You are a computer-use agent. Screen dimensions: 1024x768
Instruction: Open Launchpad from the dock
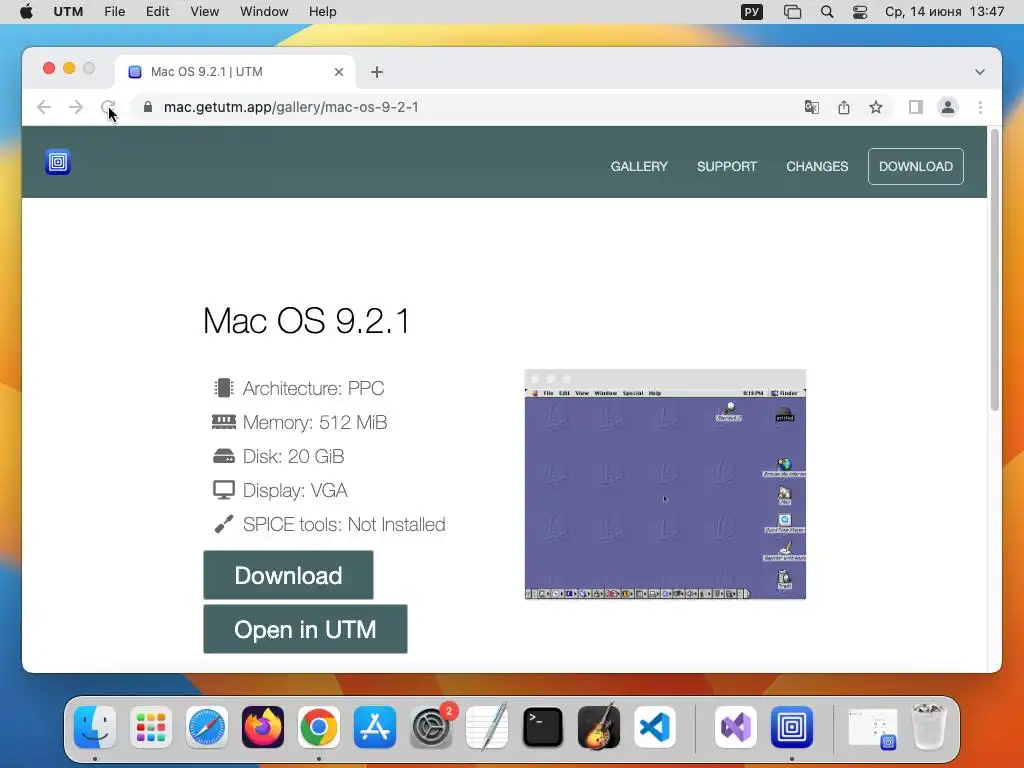click(151, 727)
